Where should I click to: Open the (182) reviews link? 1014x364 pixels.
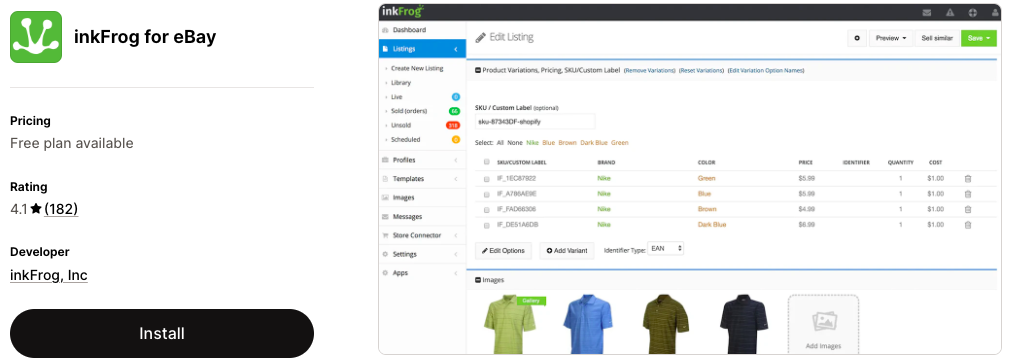(61, 209)
